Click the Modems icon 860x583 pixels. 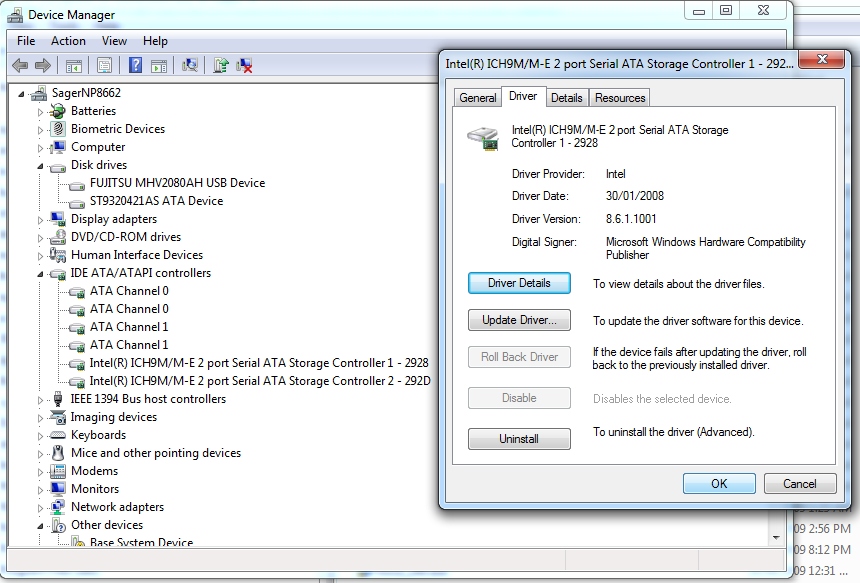click(58, 471)
